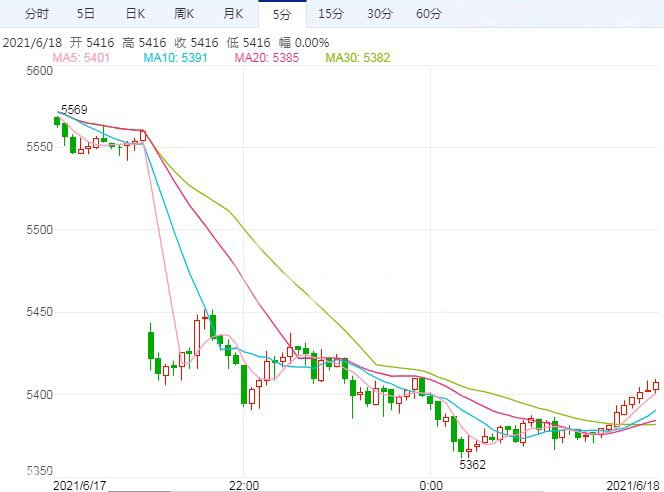The height and width of the screenshot is (492, 664).
Task: Switch to the 15分 interval tab
Action: 330,13
